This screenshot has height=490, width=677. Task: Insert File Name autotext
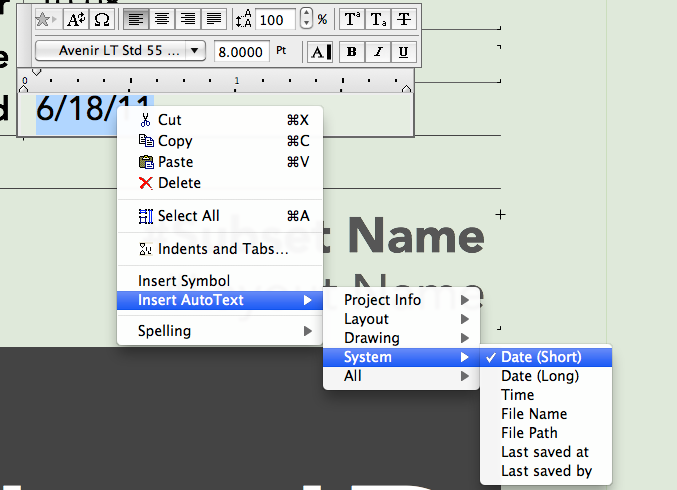point(546,414)
